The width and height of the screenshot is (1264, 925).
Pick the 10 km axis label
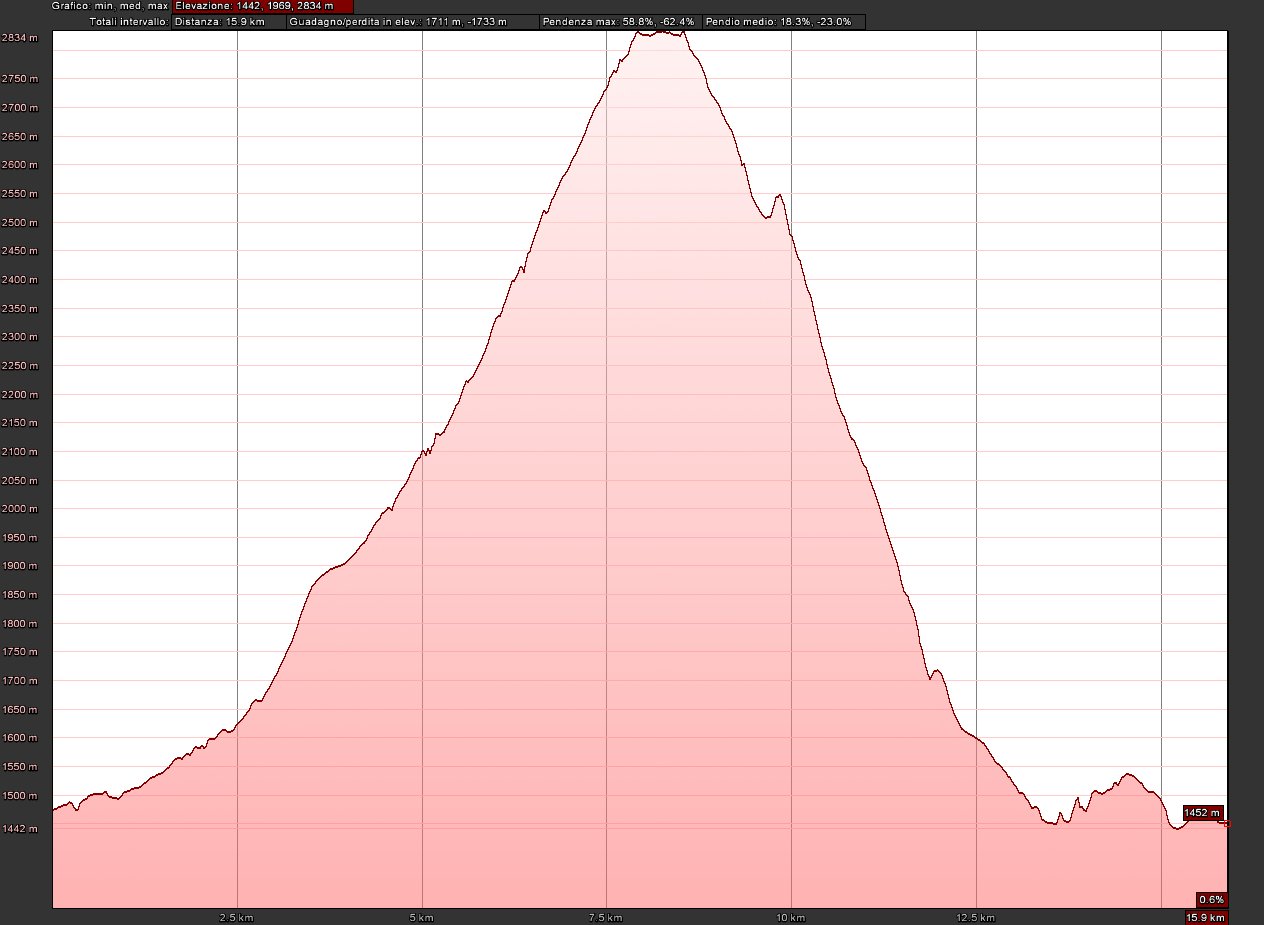791,917
